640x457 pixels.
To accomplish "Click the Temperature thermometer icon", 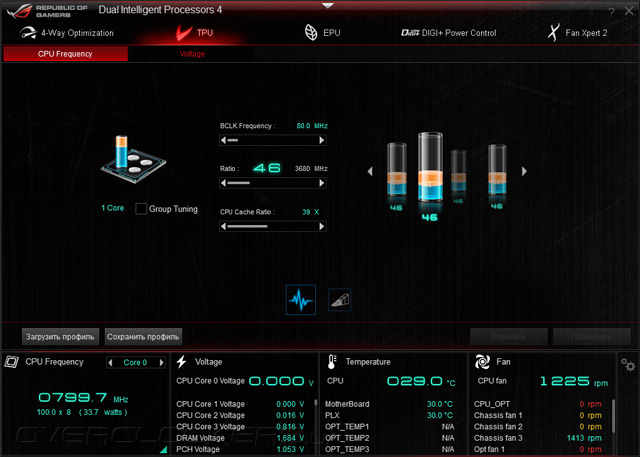I will 332,362.
